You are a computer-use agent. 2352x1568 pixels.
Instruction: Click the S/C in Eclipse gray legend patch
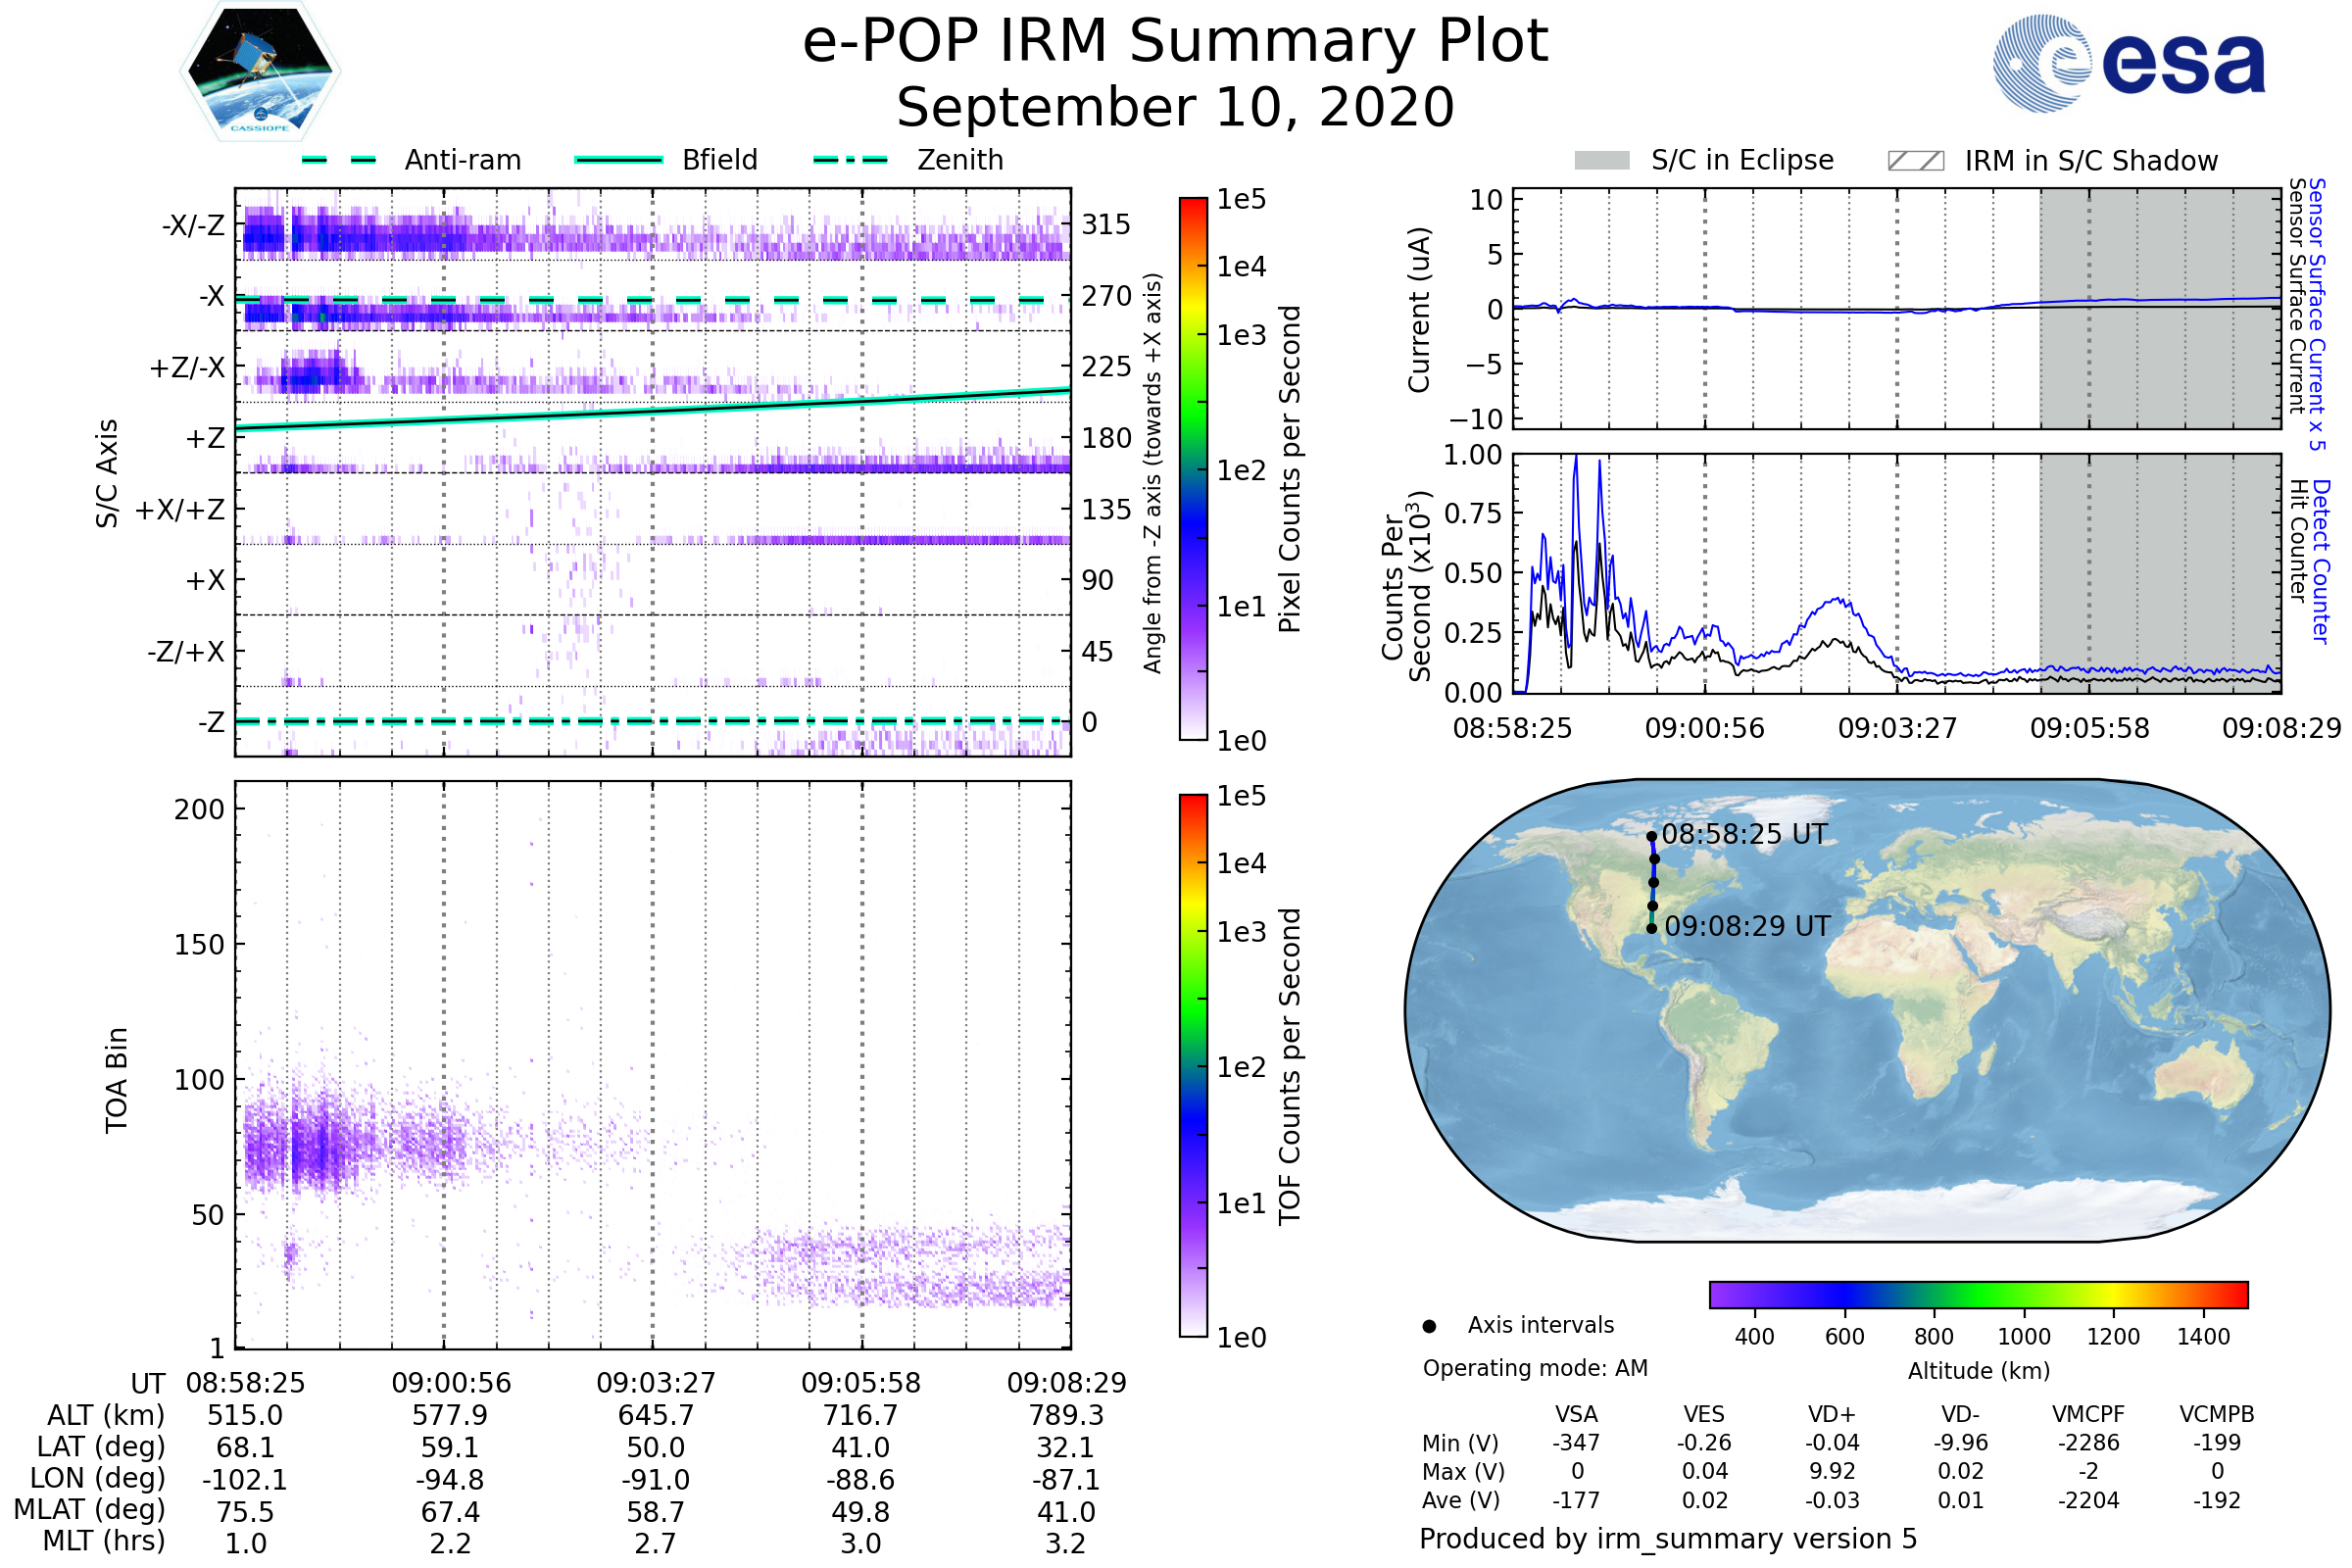point(1602,161)
